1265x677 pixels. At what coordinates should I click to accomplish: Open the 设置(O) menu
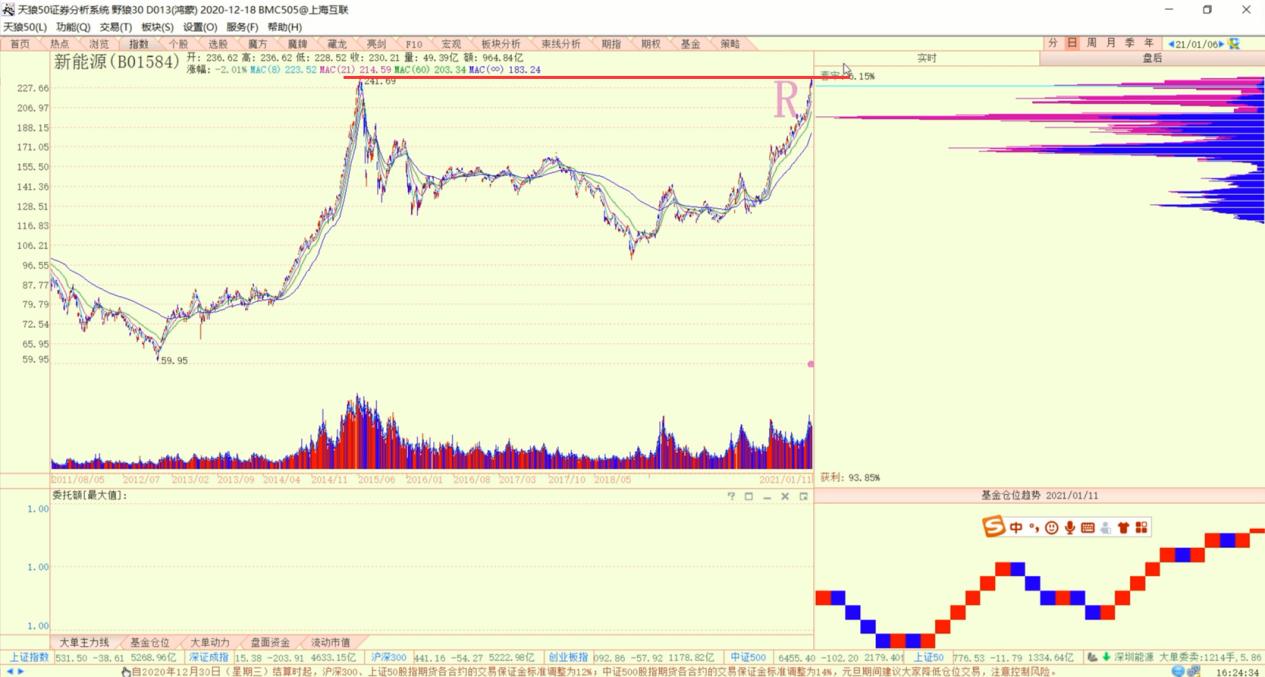click(x=200, y=27)
